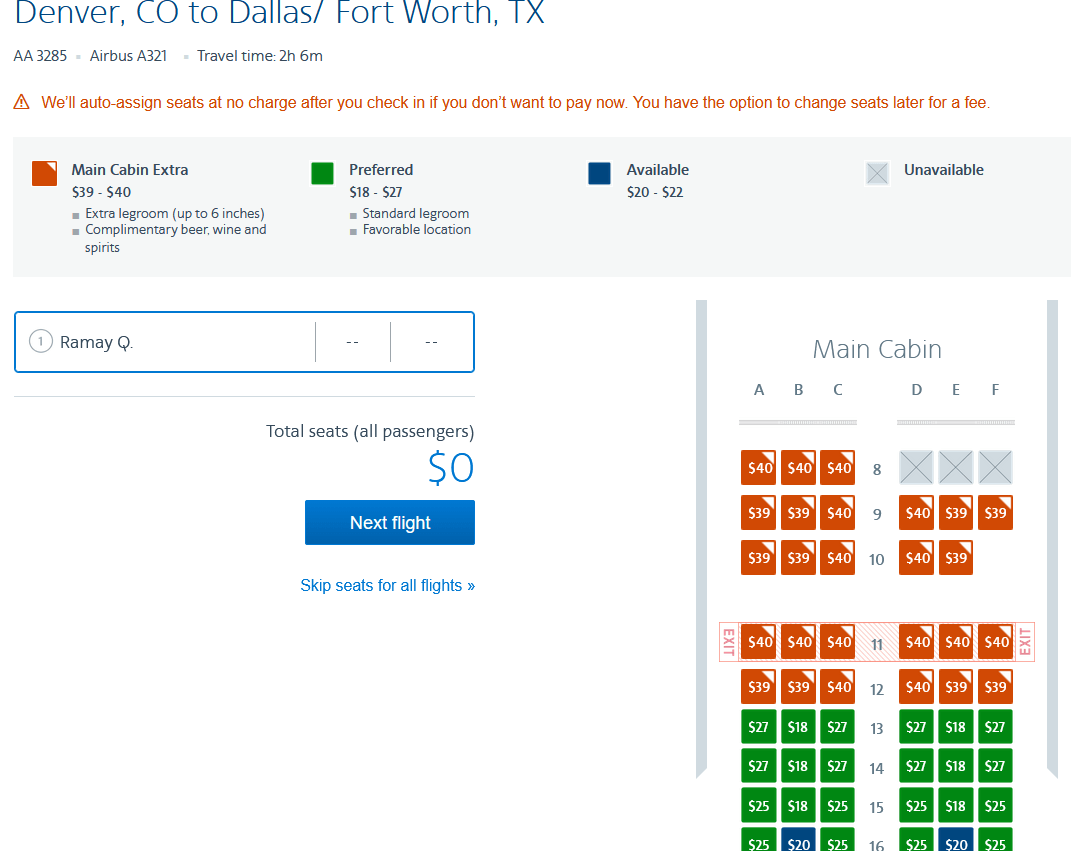Click Skip seats for all flights link
The height and width of the screenshot is (851, 1071).
387,586
